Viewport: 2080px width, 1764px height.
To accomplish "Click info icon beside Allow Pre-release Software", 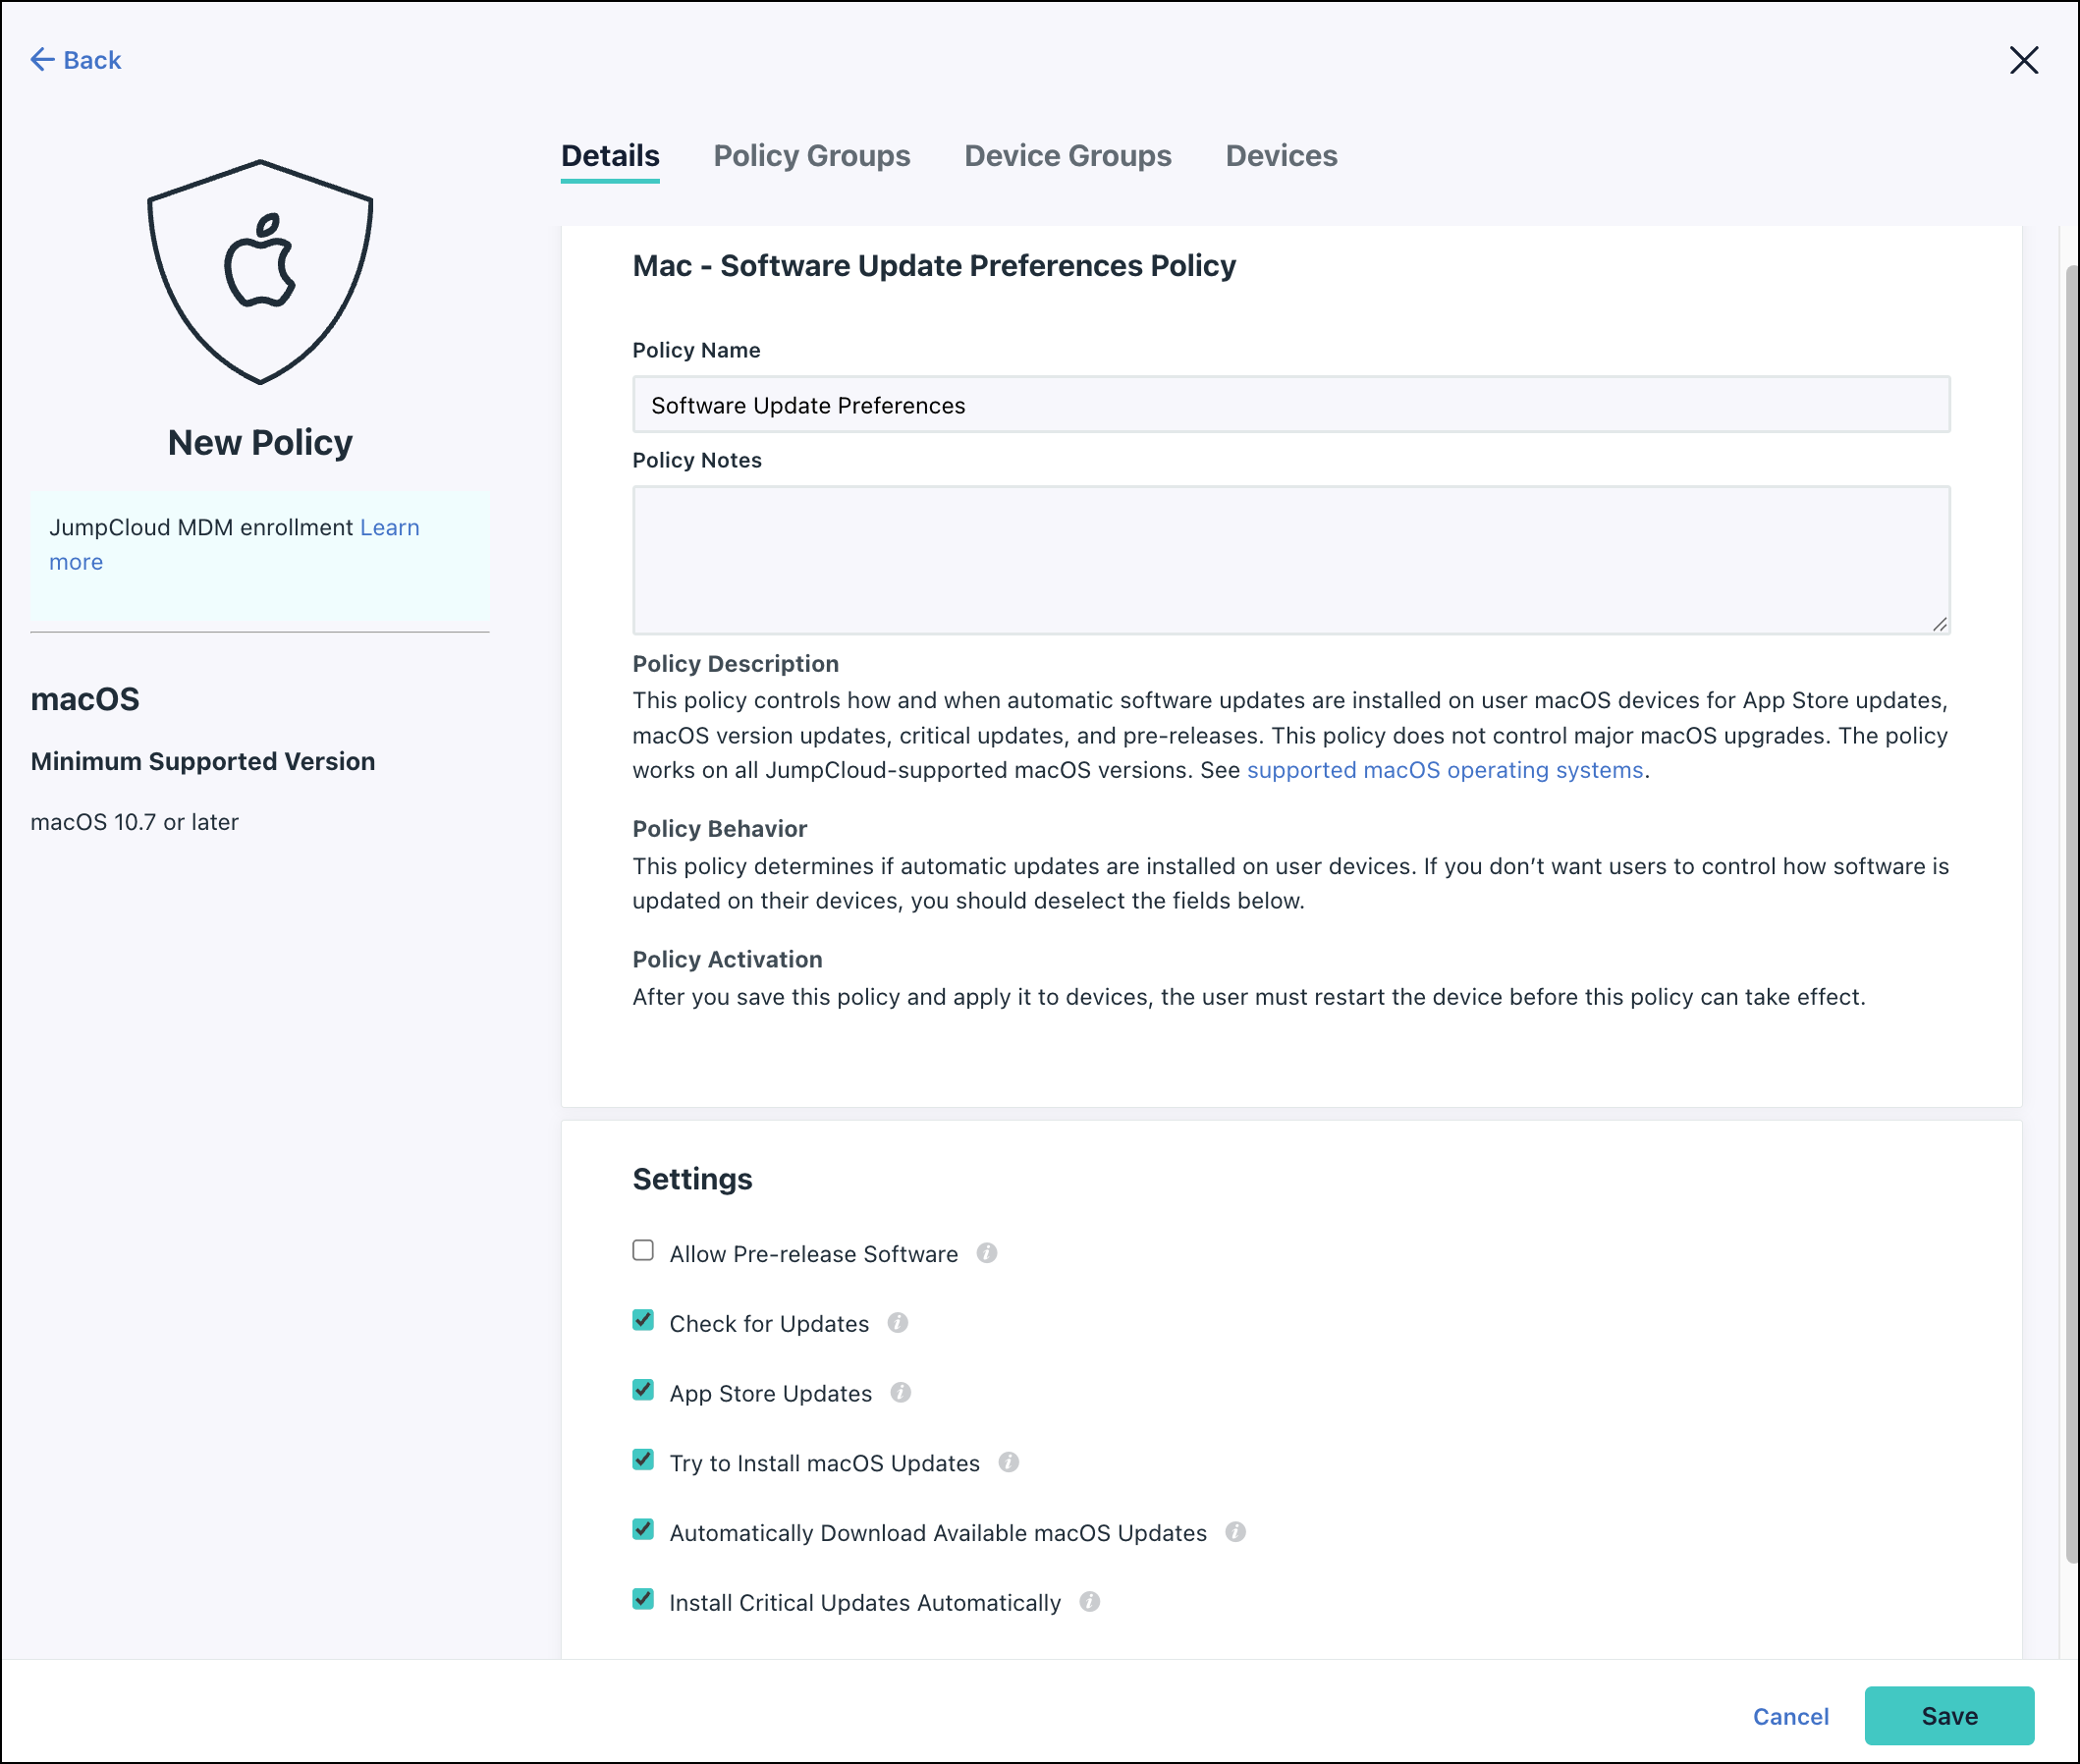I will (986, 1253).
